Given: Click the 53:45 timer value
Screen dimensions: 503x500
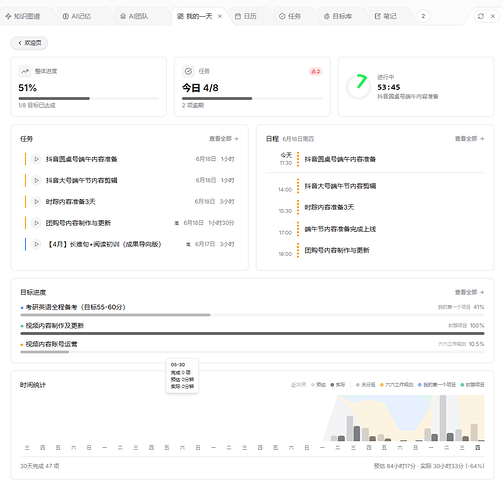Looking at the screenshot, I should (x=389, y=87).
